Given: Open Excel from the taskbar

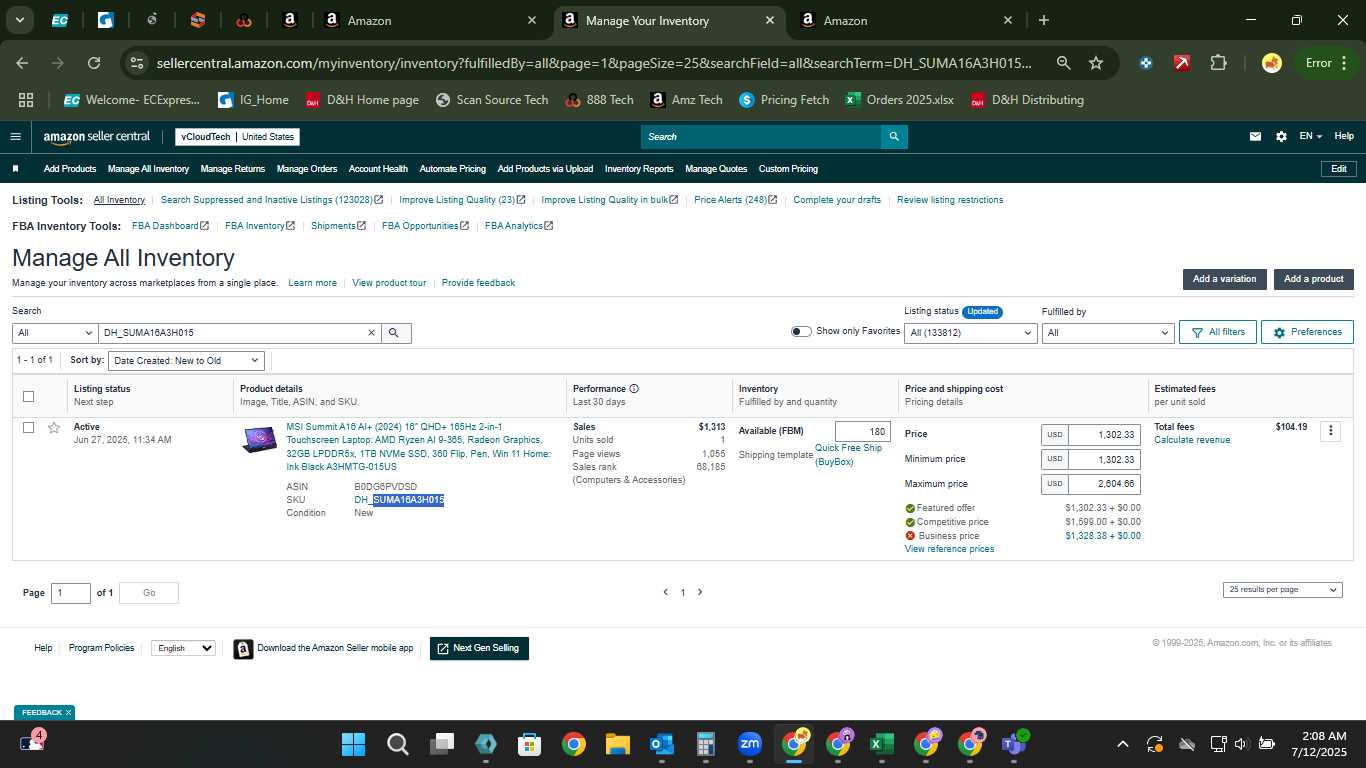Looking at the screenshot, I should point(881,744).
